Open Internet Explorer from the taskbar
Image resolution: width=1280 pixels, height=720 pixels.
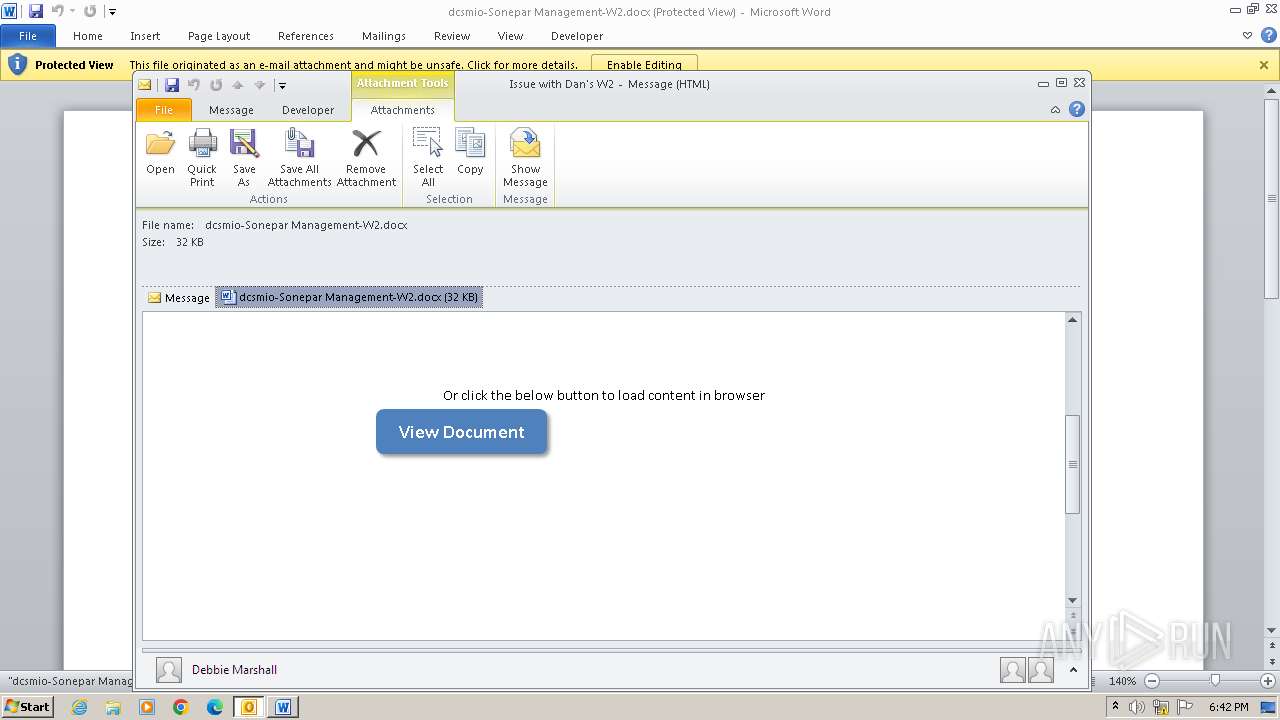click(79, 707)
